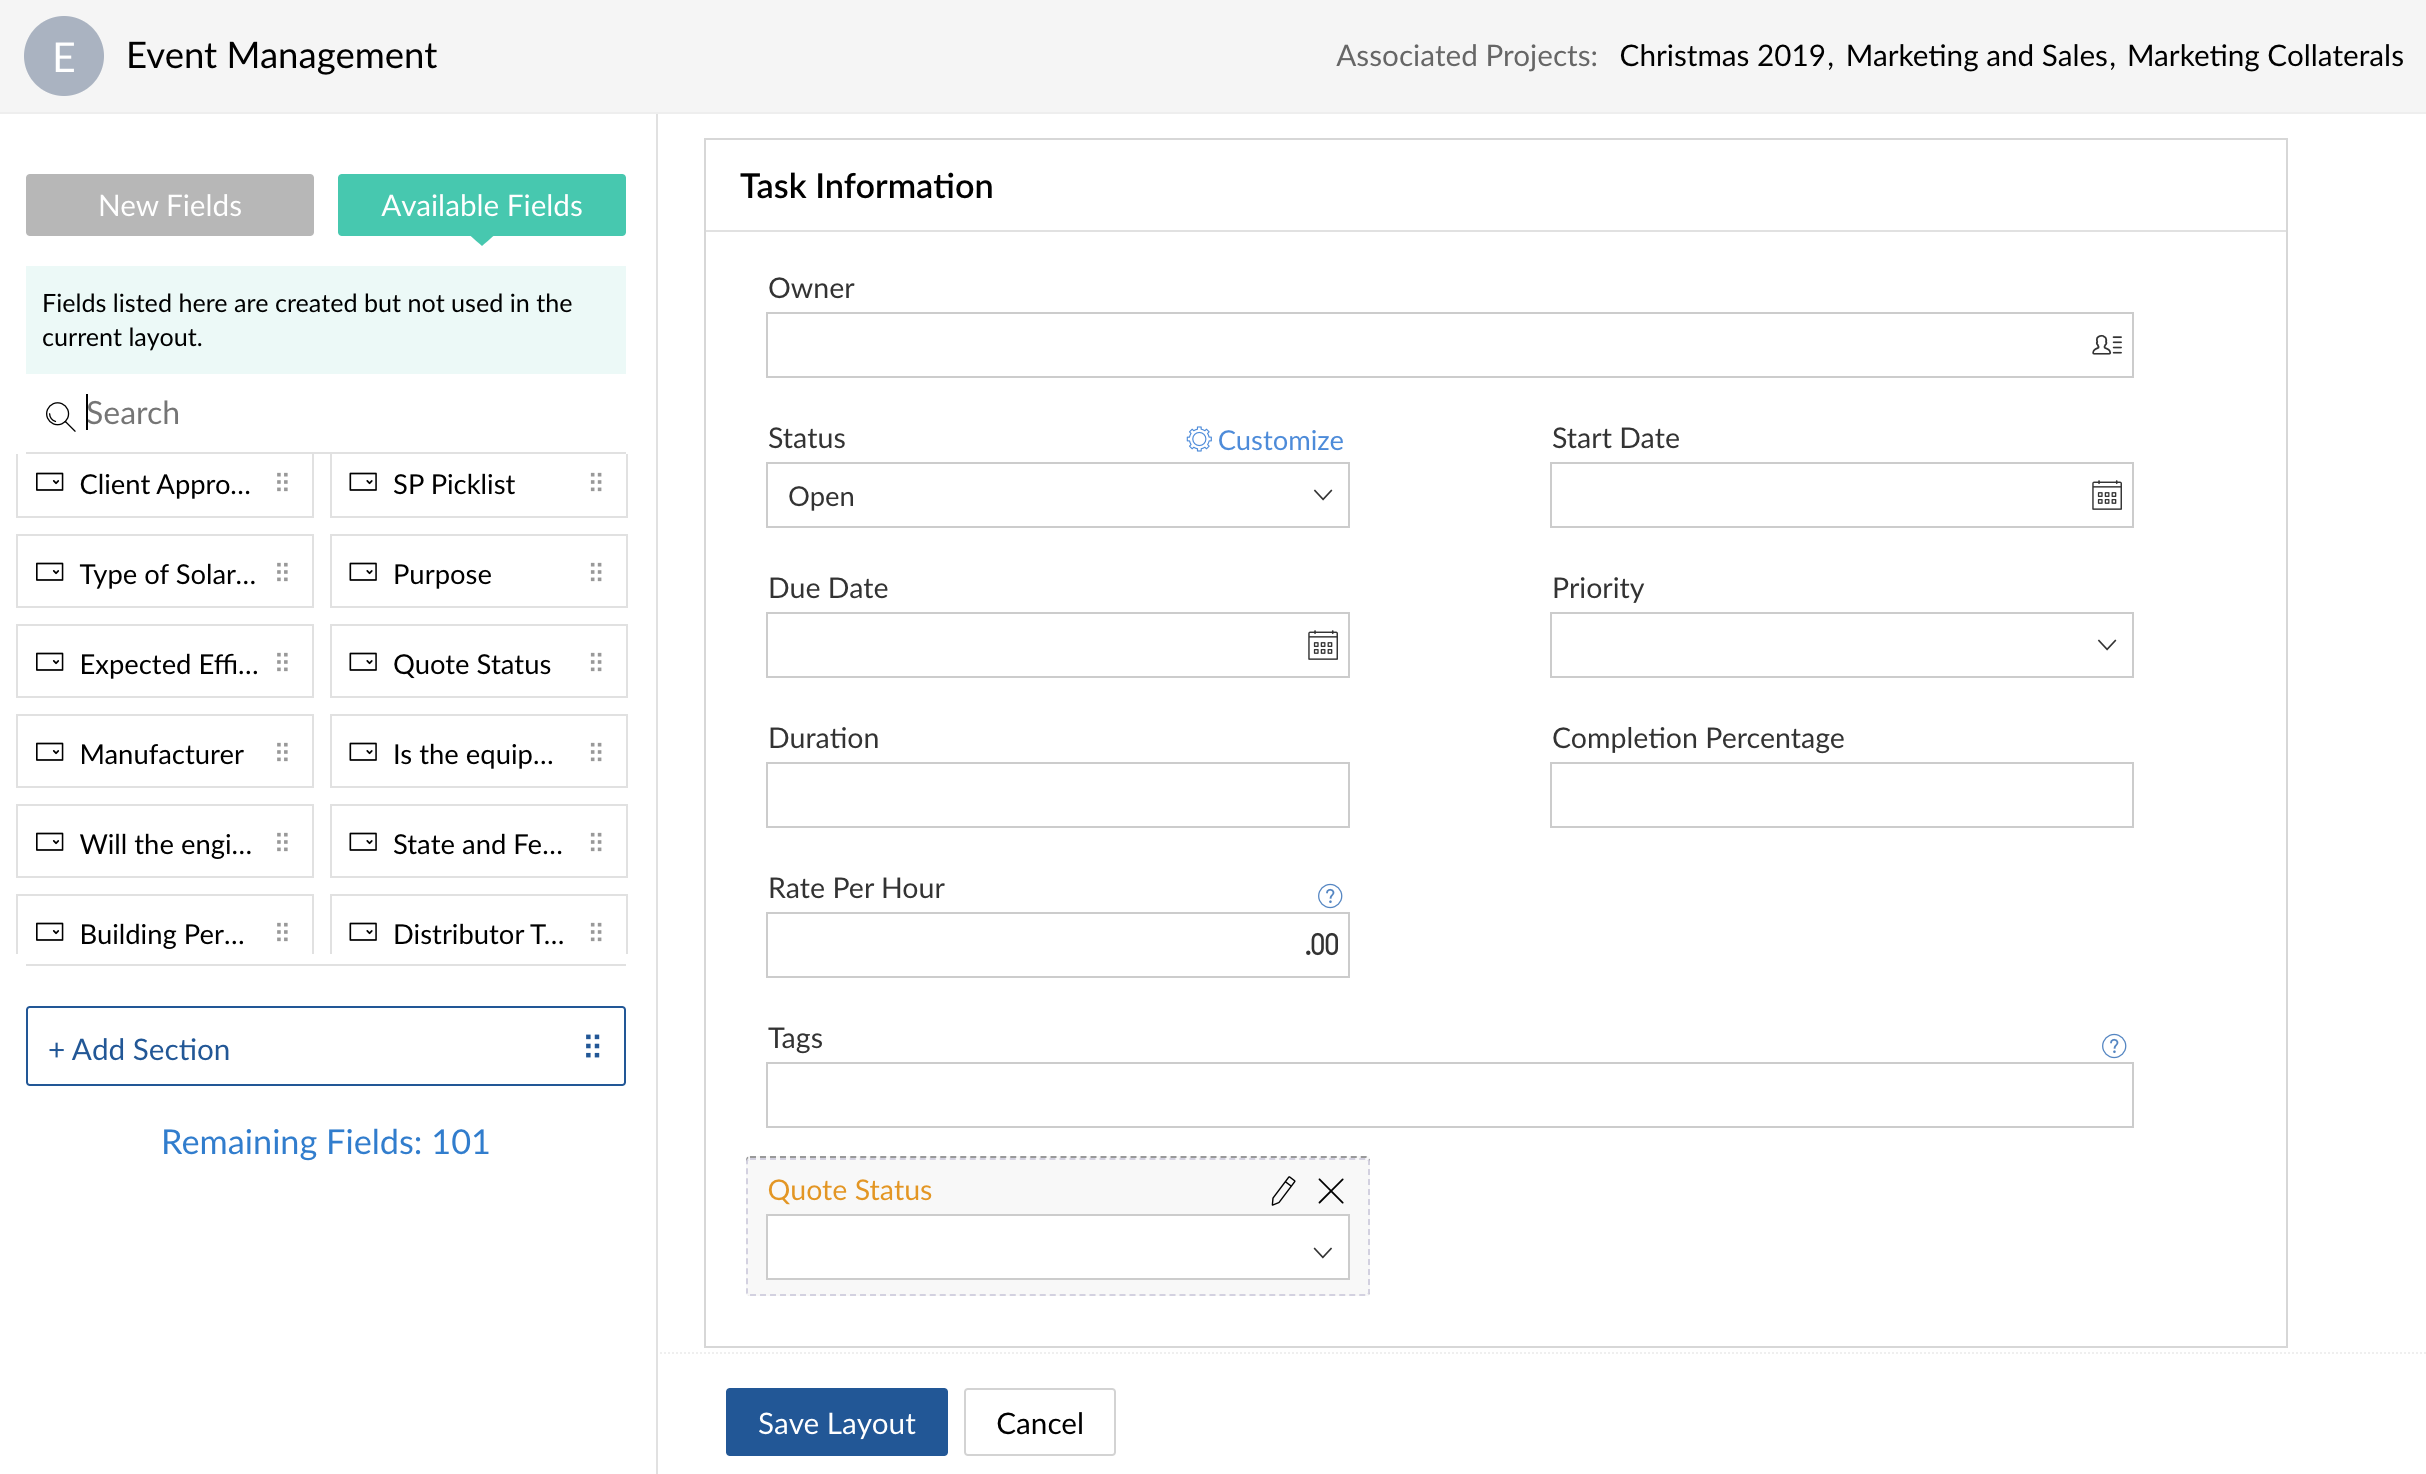The height and width of the screenshot is (1474, 2426).
Task: Grab the Client Appro... drag handle
Action: (x=283, y=483)
